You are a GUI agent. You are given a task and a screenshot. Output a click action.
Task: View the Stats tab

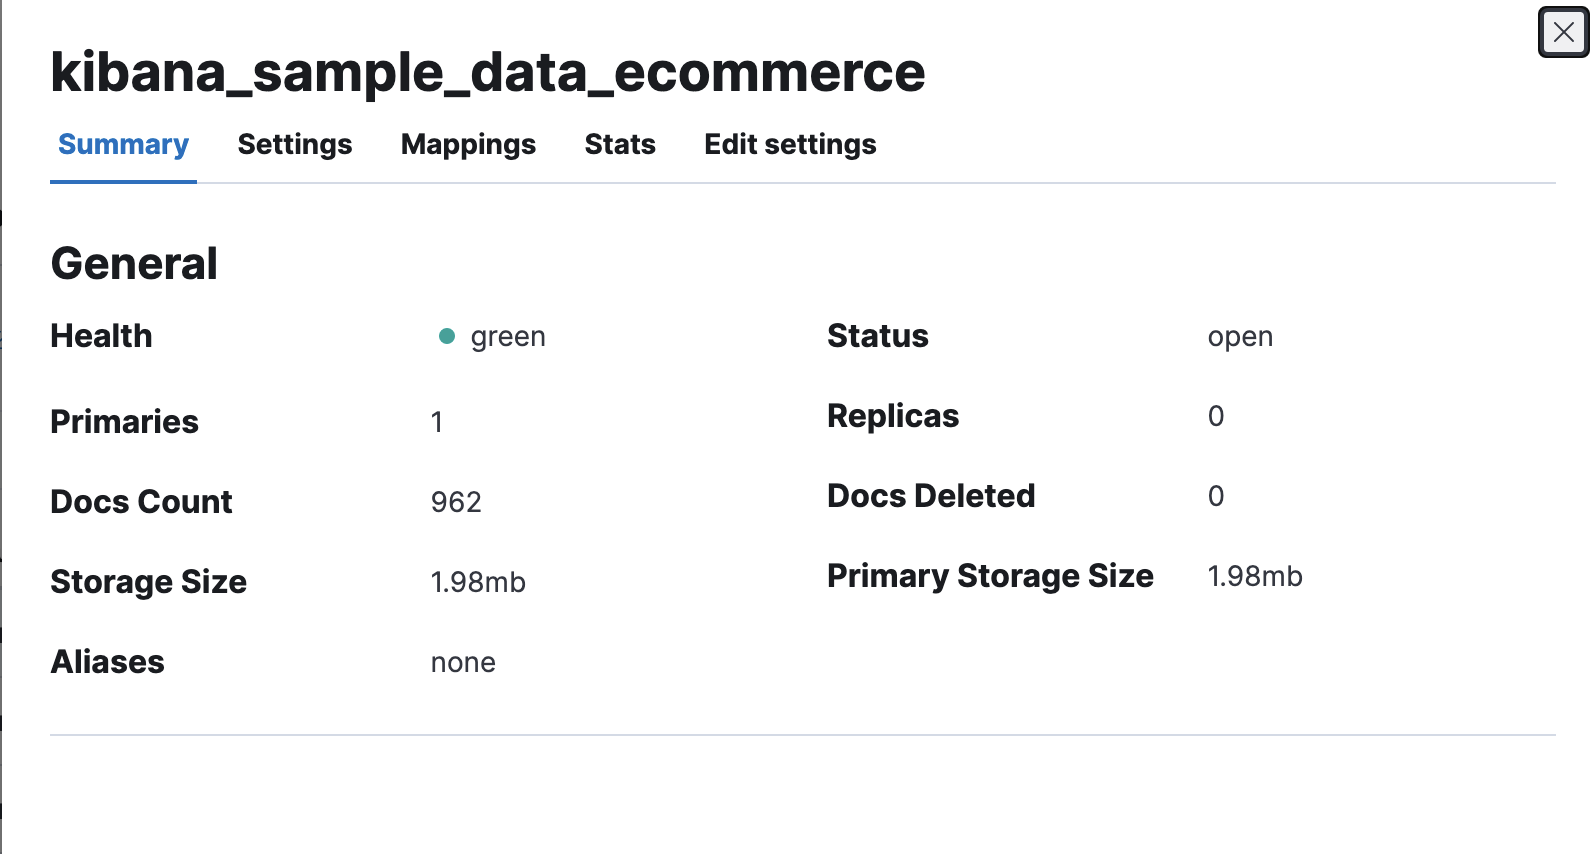coord(620,145)
